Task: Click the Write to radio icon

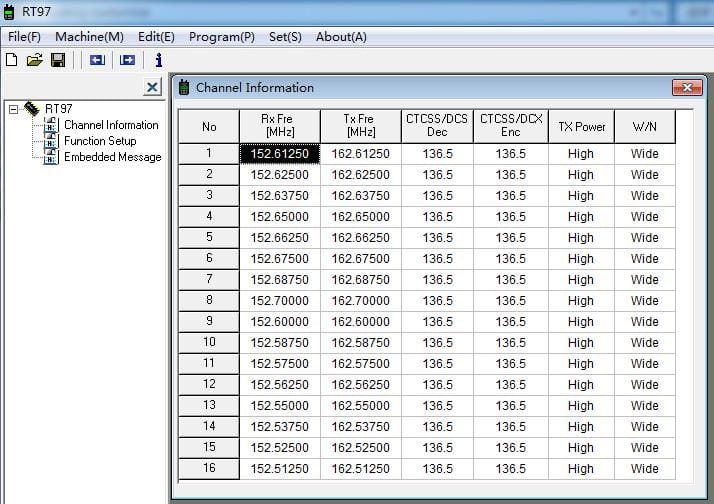Action: click(x=127, y=60)
